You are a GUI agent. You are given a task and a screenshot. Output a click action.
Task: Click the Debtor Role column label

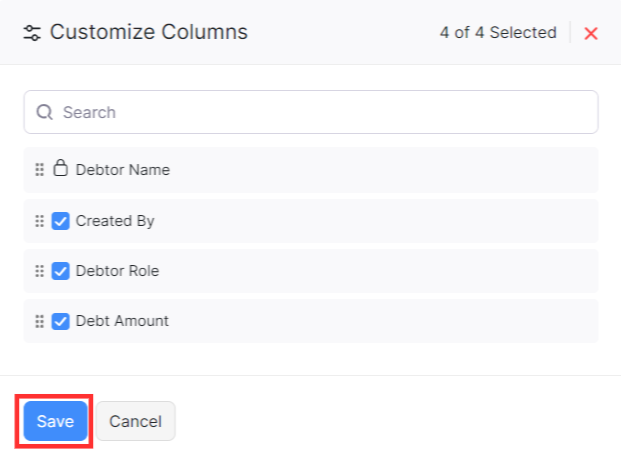[x=117, y=271]
